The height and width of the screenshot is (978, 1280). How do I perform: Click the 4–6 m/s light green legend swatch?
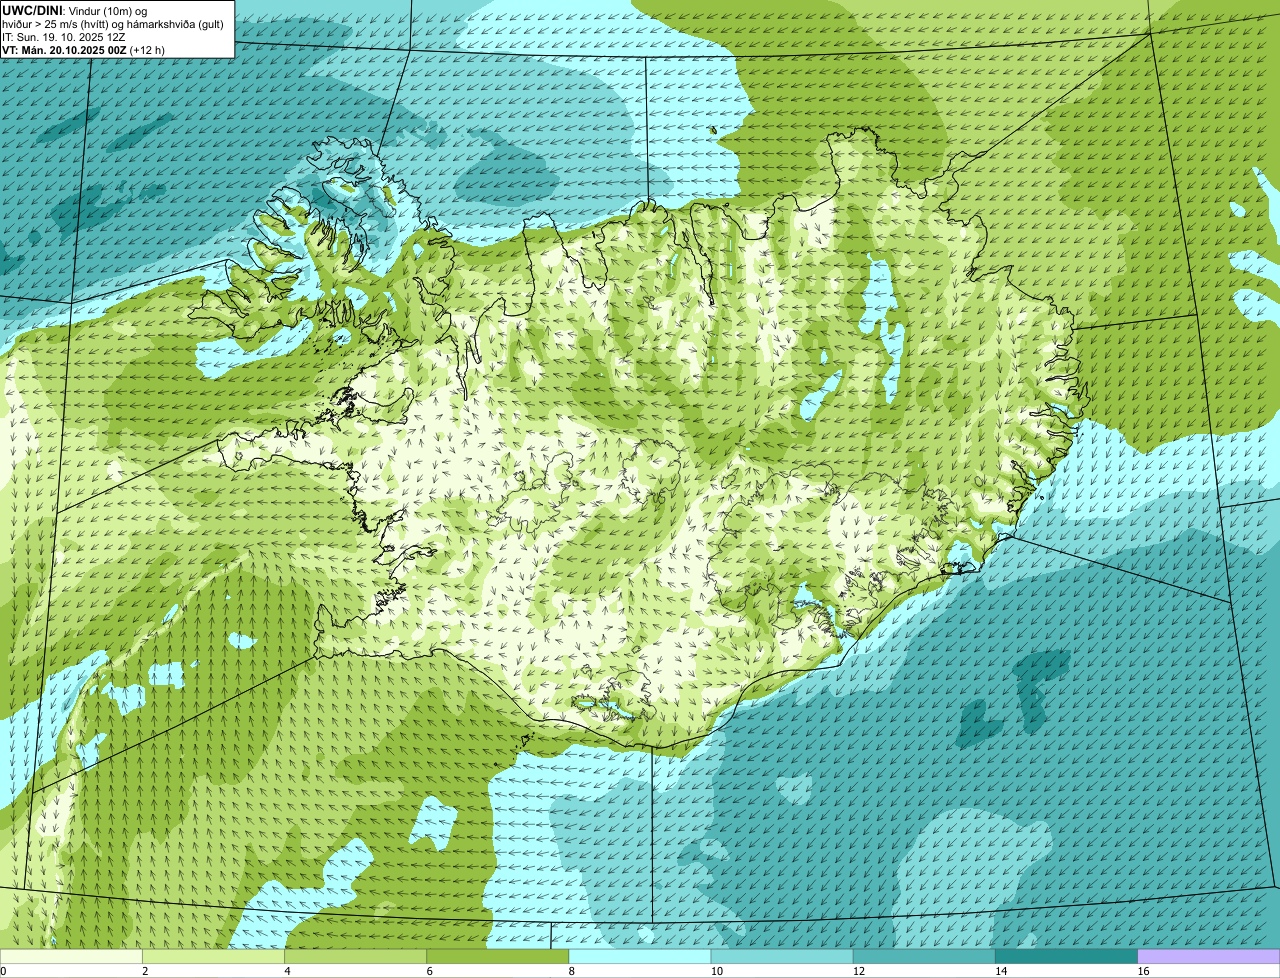coord(355,956)
